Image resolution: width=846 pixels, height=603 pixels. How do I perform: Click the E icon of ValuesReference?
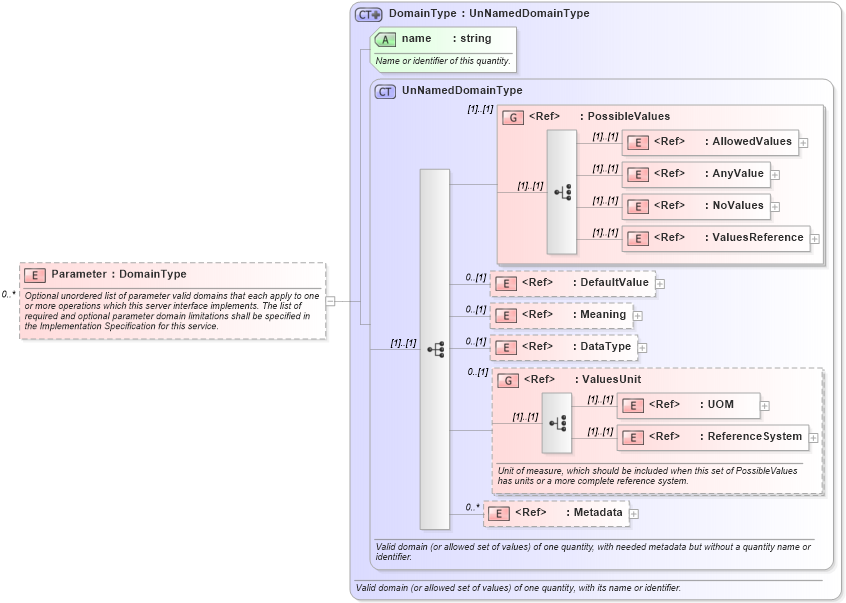coord(638,238)
